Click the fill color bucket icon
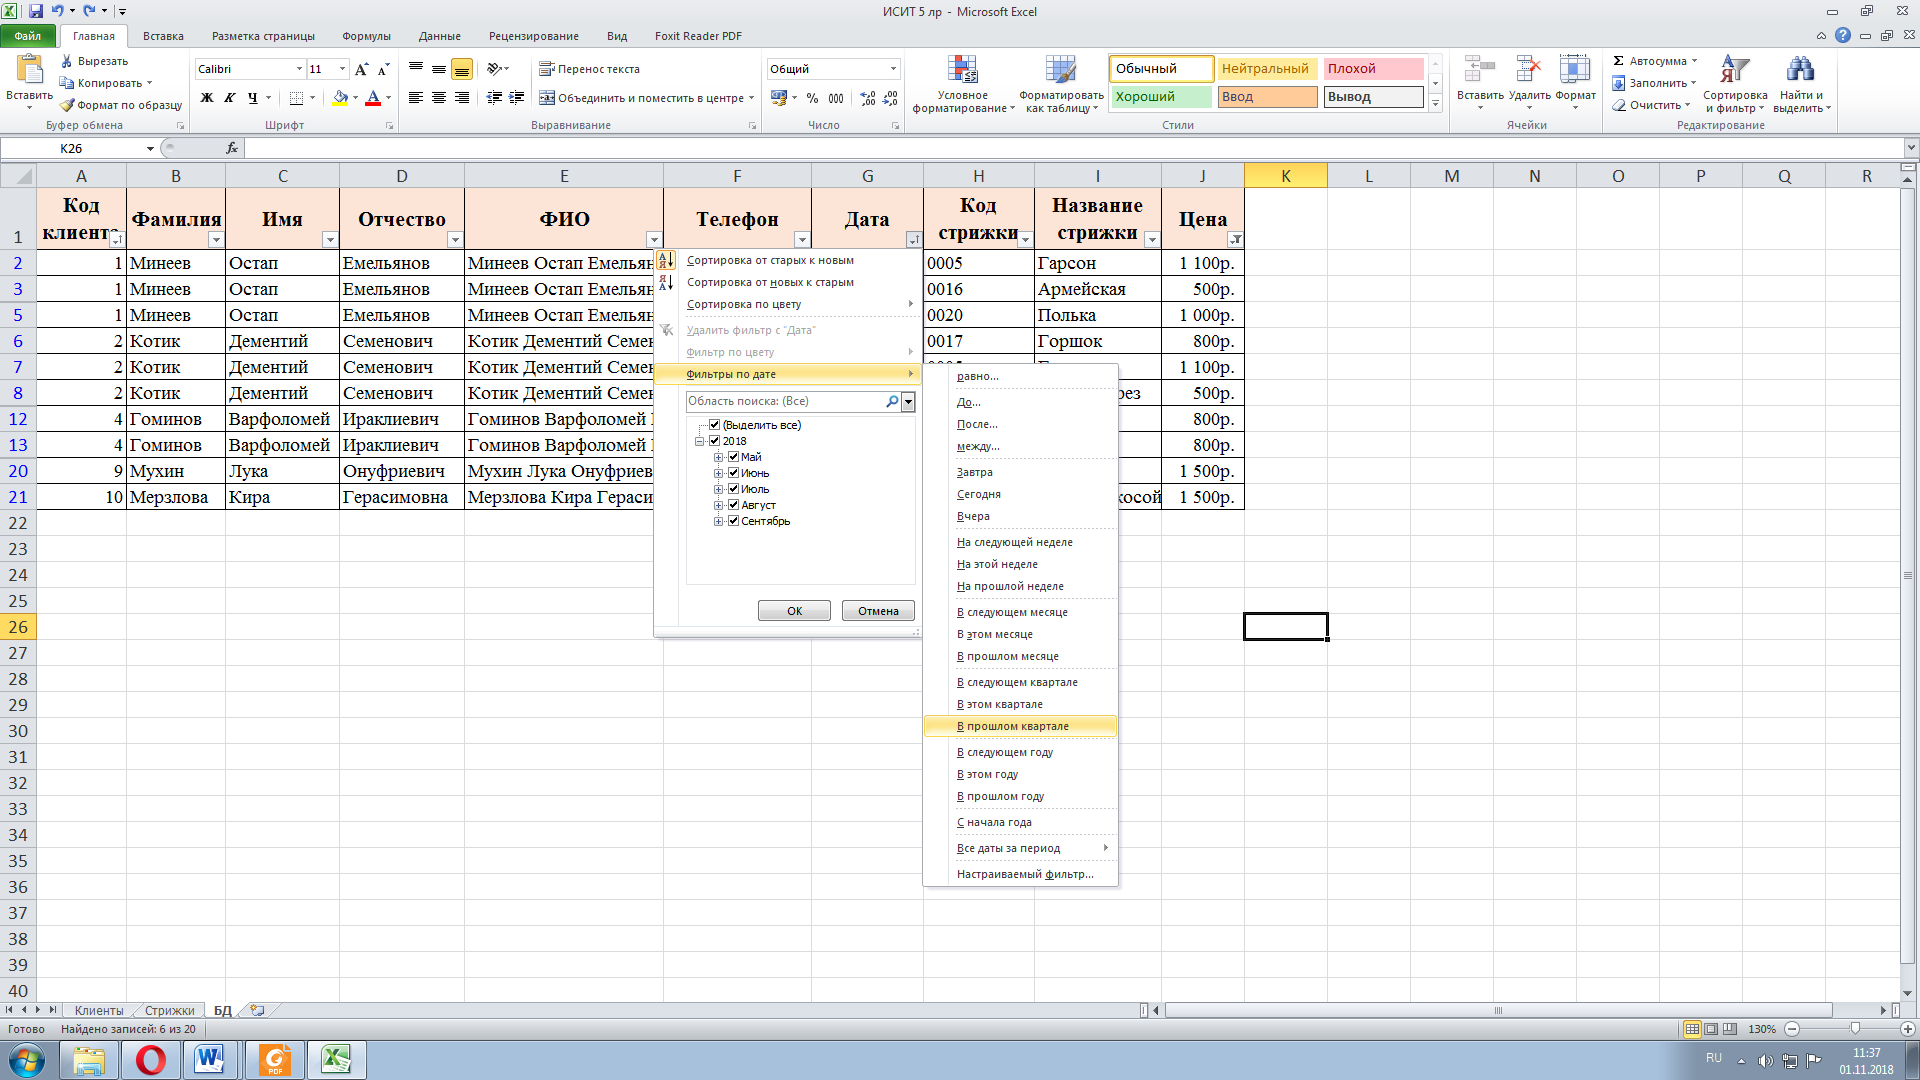The image size is (1920, 1080). (x=340, y=98)
